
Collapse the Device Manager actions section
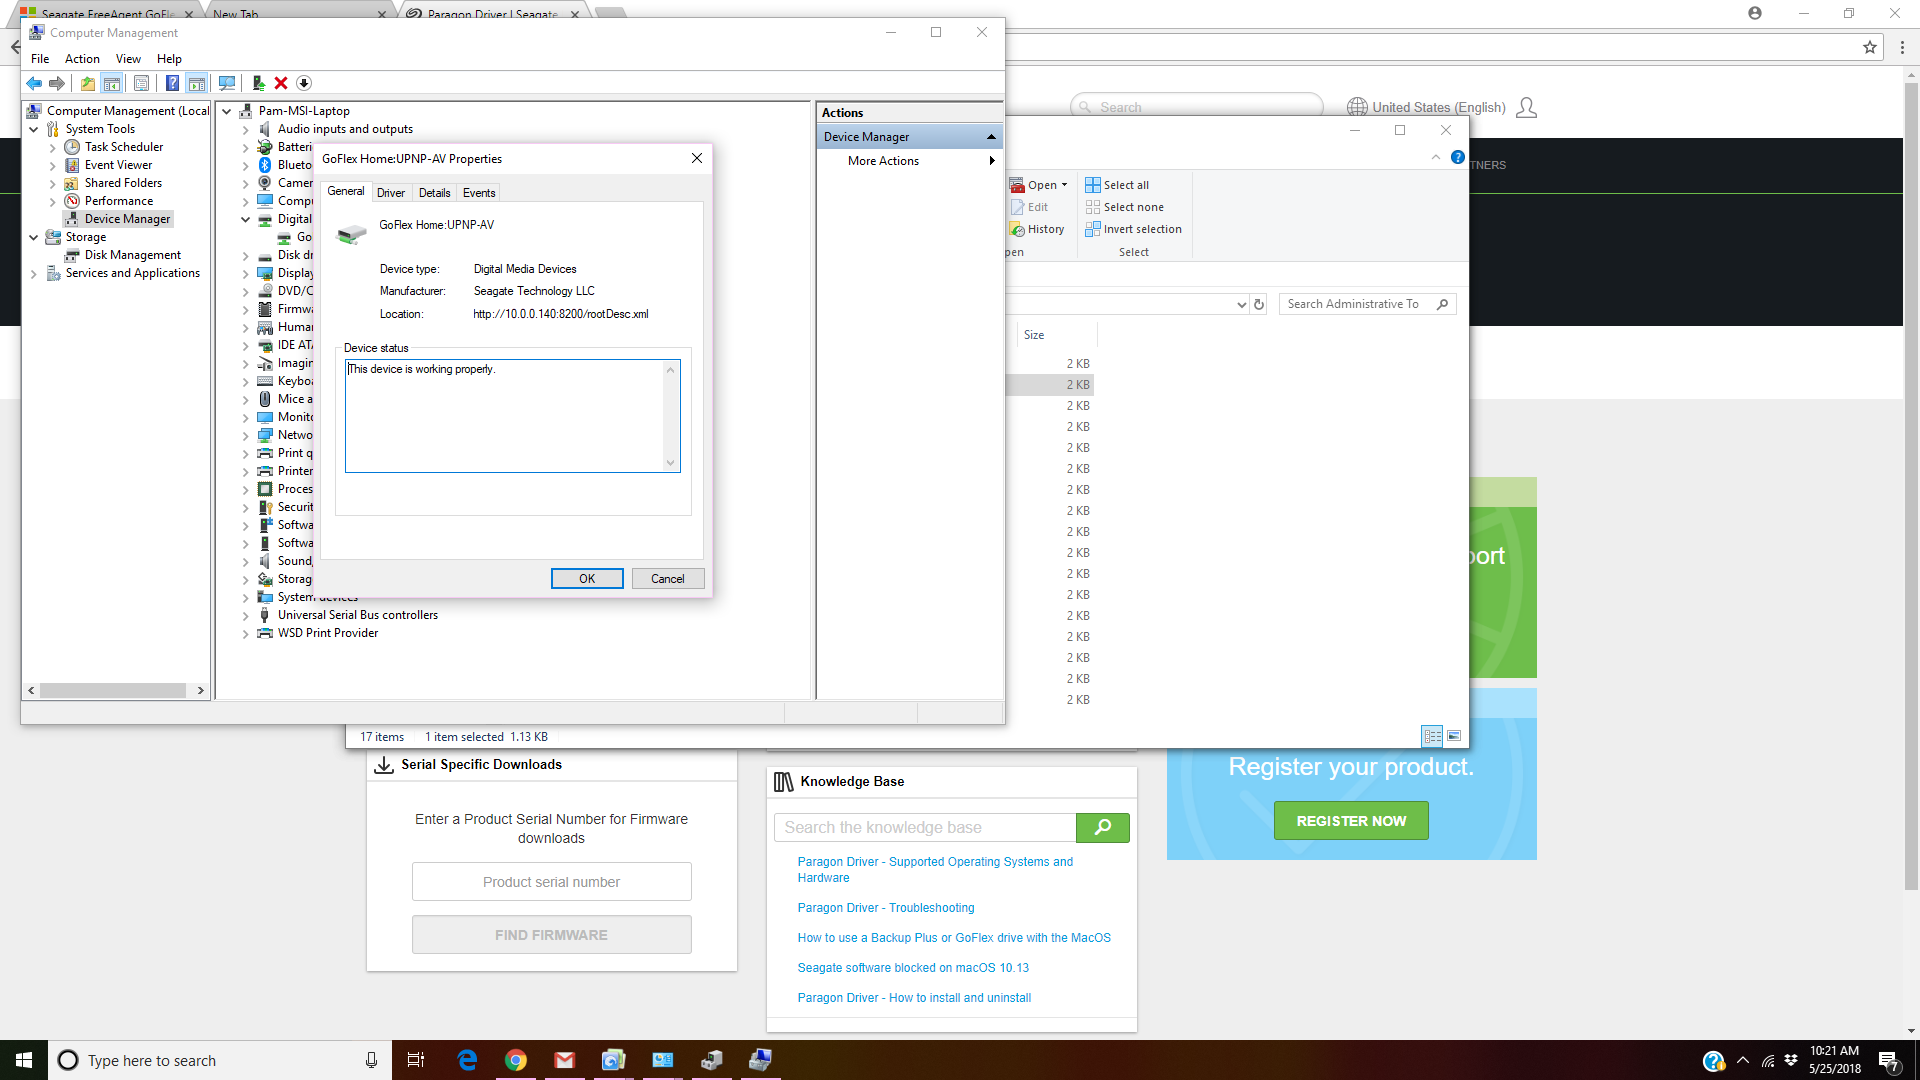tap(991, 137)
